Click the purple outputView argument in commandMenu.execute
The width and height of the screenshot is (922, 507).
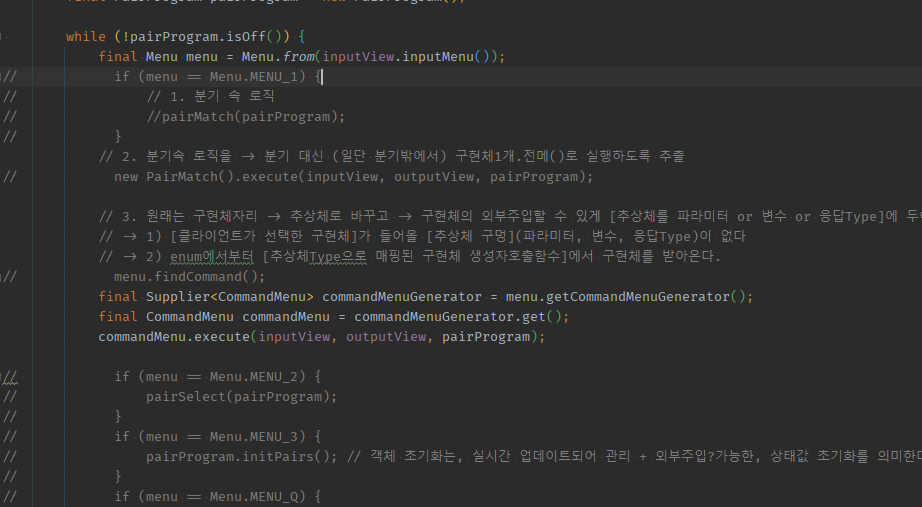tap(386, 336)
